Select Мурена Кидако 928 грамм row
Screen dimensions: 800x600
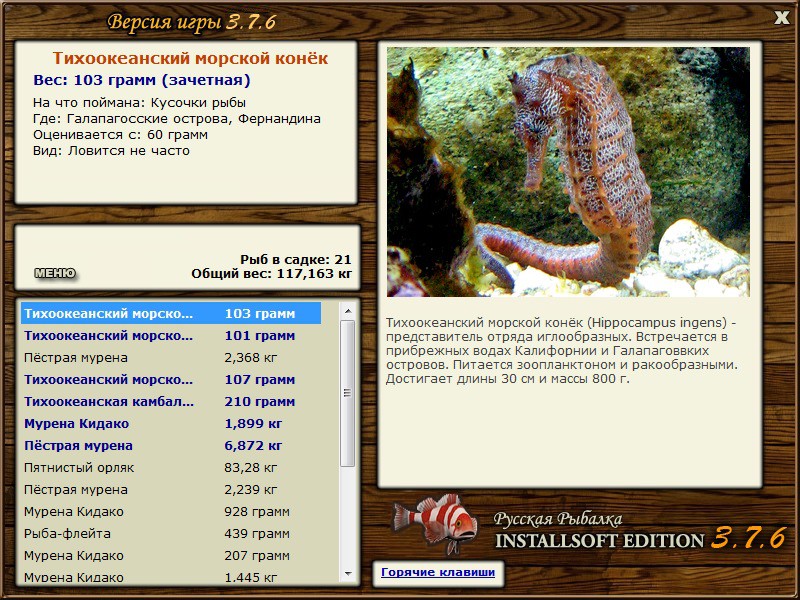171,511
